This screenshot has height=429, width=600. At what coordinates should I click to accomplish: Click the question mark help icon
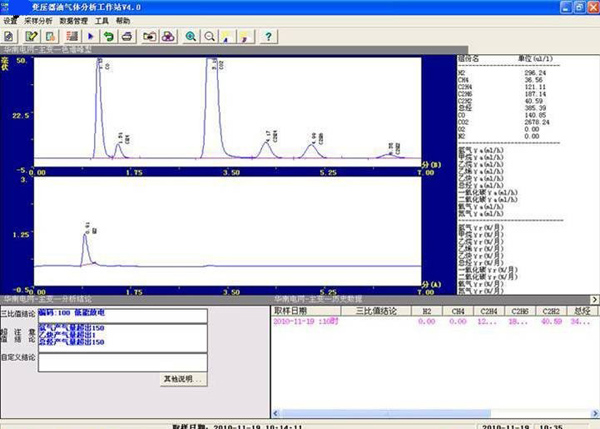pos(267,36)
